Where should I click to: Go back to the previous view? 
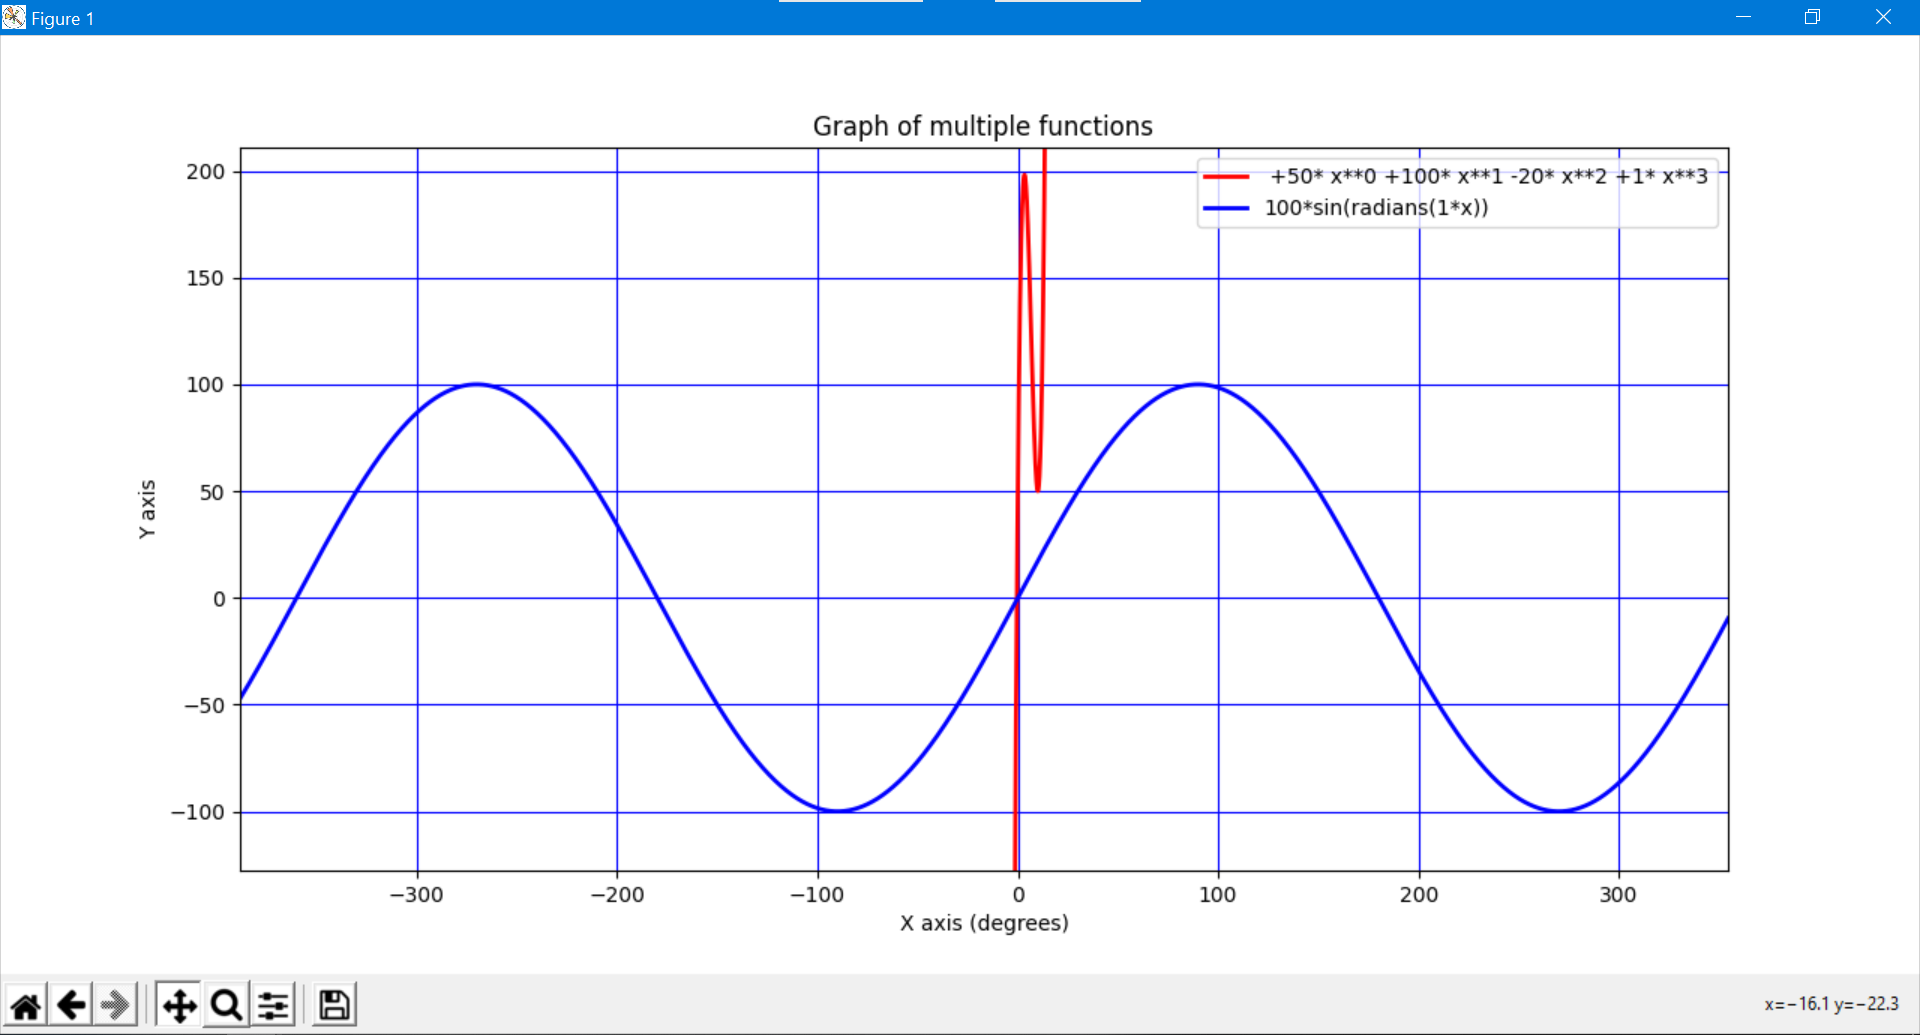[x=71, y=1005]
